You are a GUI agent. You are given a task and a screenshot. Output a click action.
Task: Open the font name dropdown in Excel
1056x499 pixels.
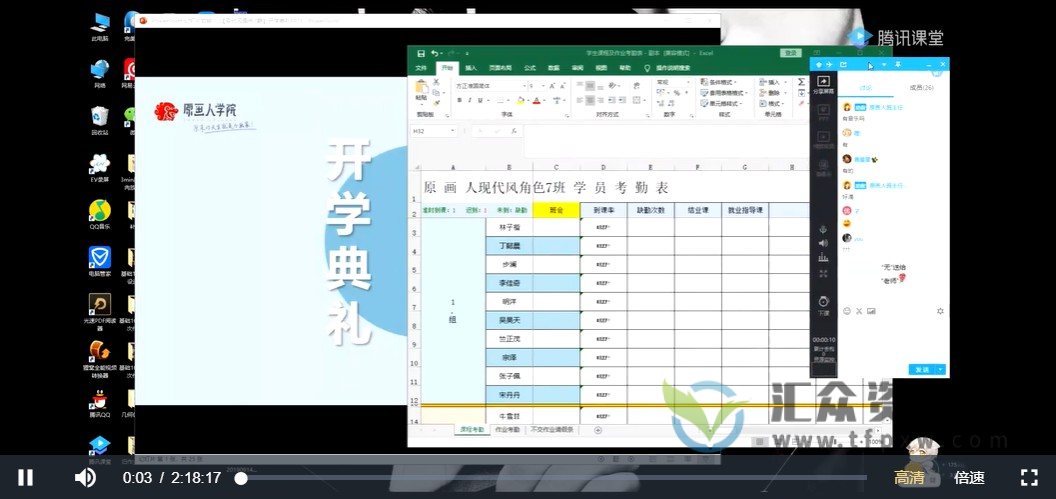[525, 86]
